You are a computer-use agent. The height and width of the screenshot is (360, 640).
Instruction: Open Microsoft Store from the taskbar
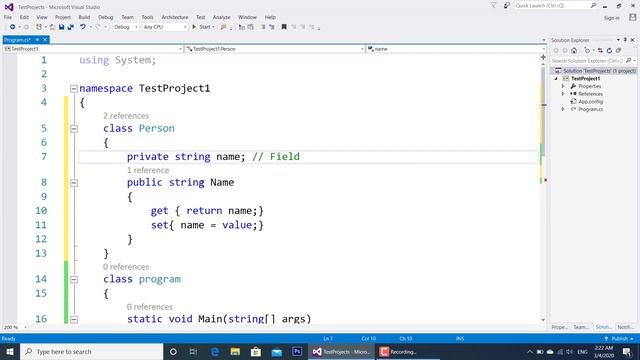coord(256,351)
